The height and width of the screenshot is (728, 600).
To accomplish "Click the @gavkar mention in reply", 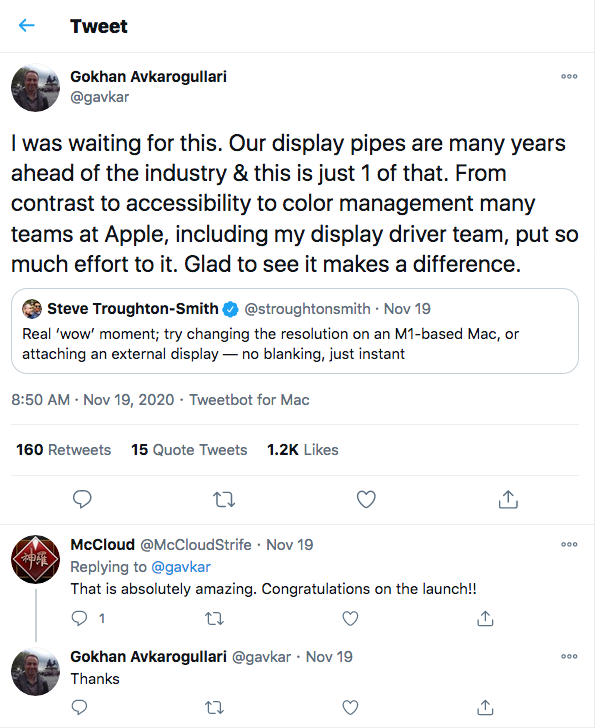I will coord(180,567).
